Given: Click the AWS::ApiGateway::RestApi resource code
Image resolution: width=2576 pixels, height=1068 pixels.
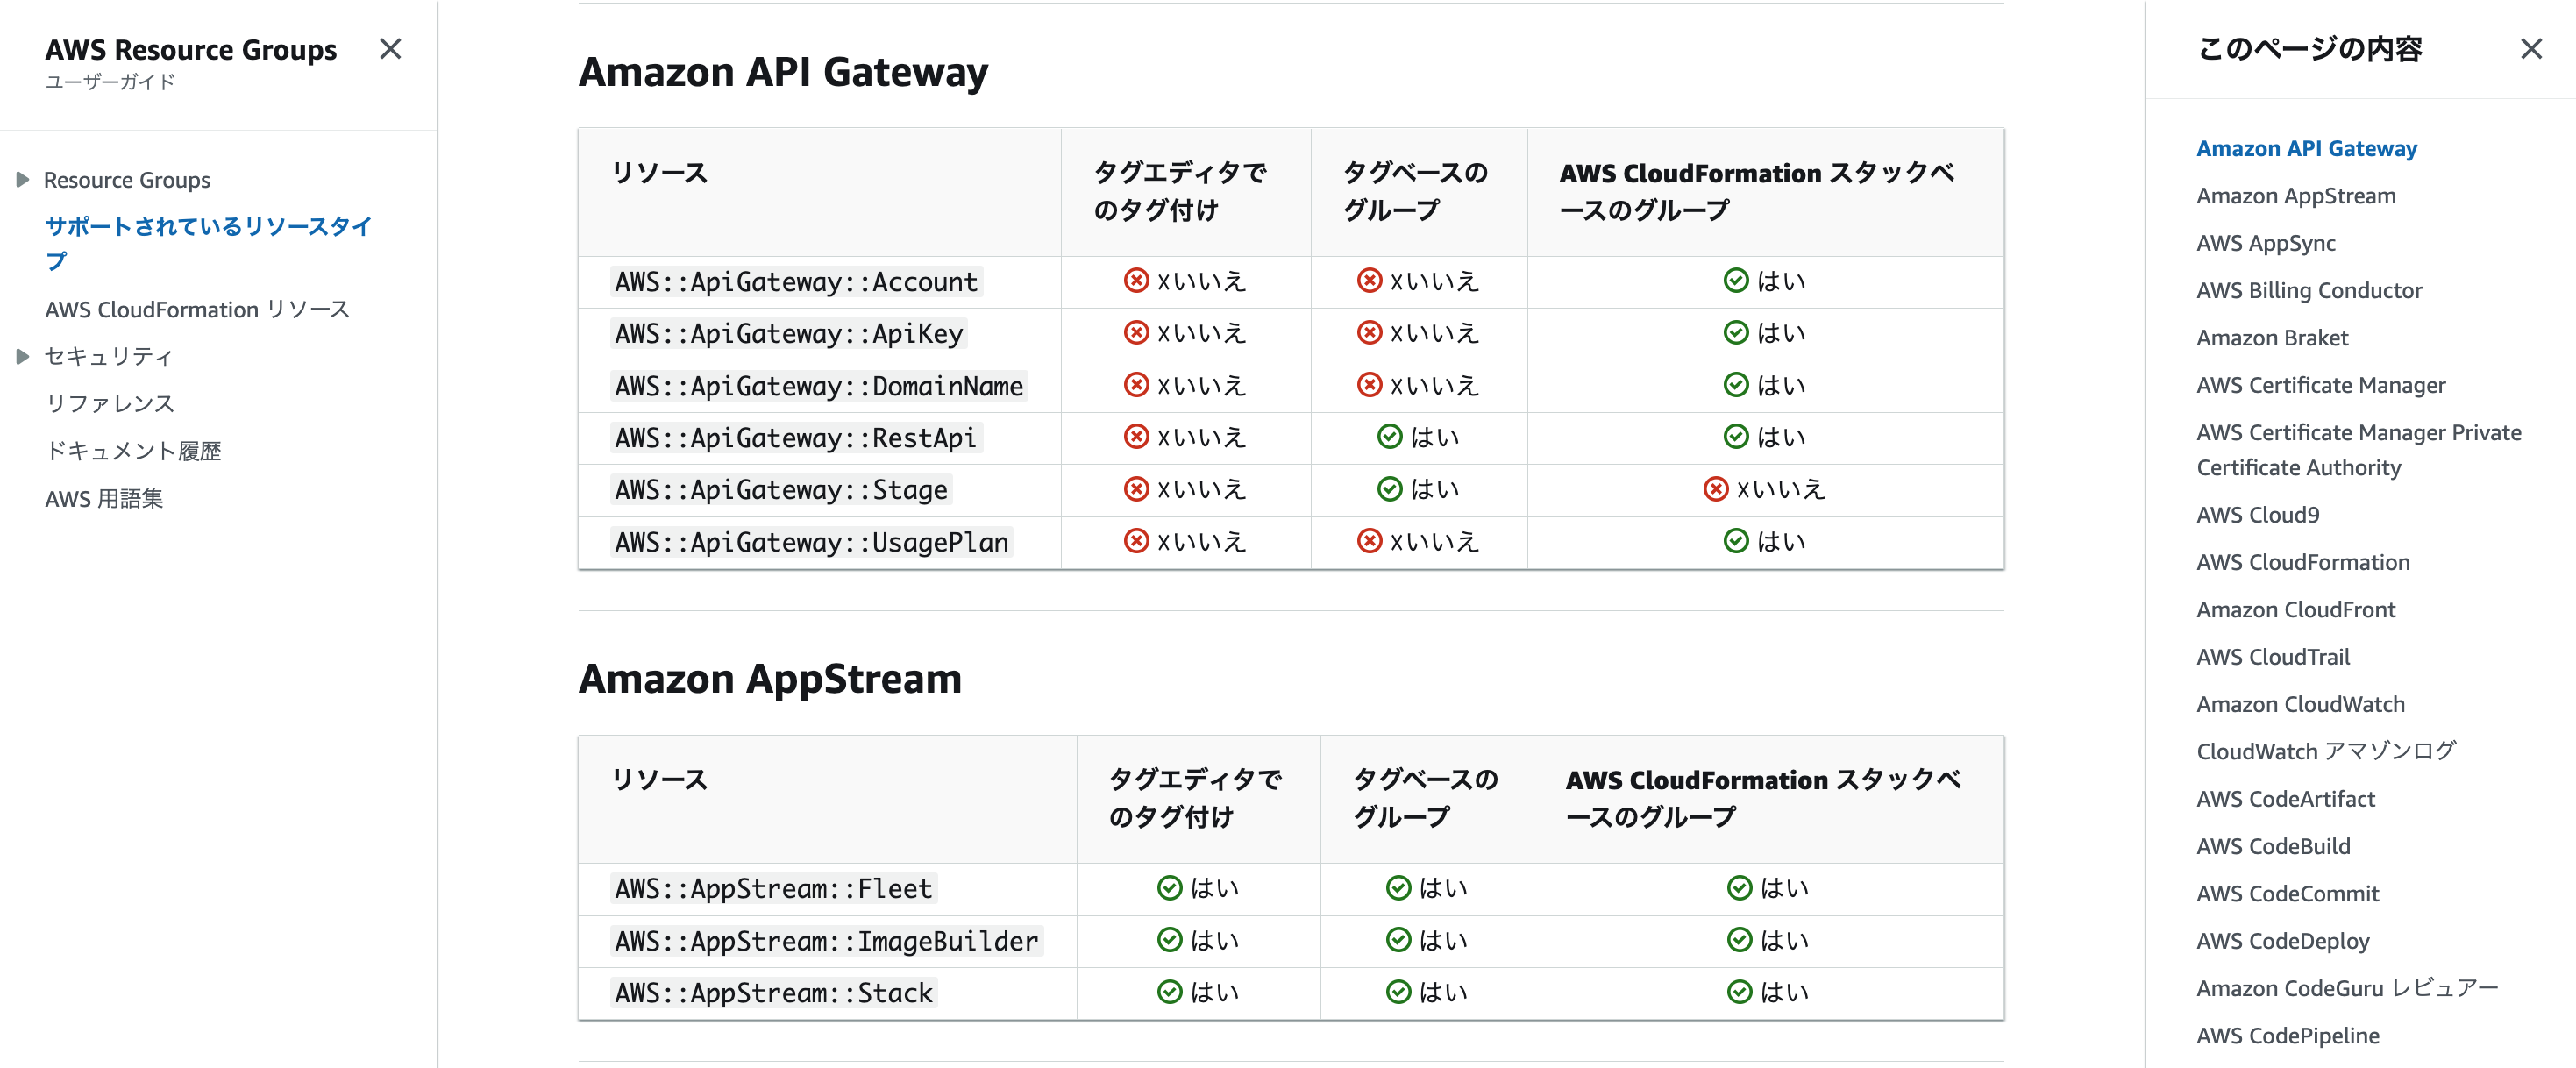Looking at the screenshot, I should pos(795,438).
